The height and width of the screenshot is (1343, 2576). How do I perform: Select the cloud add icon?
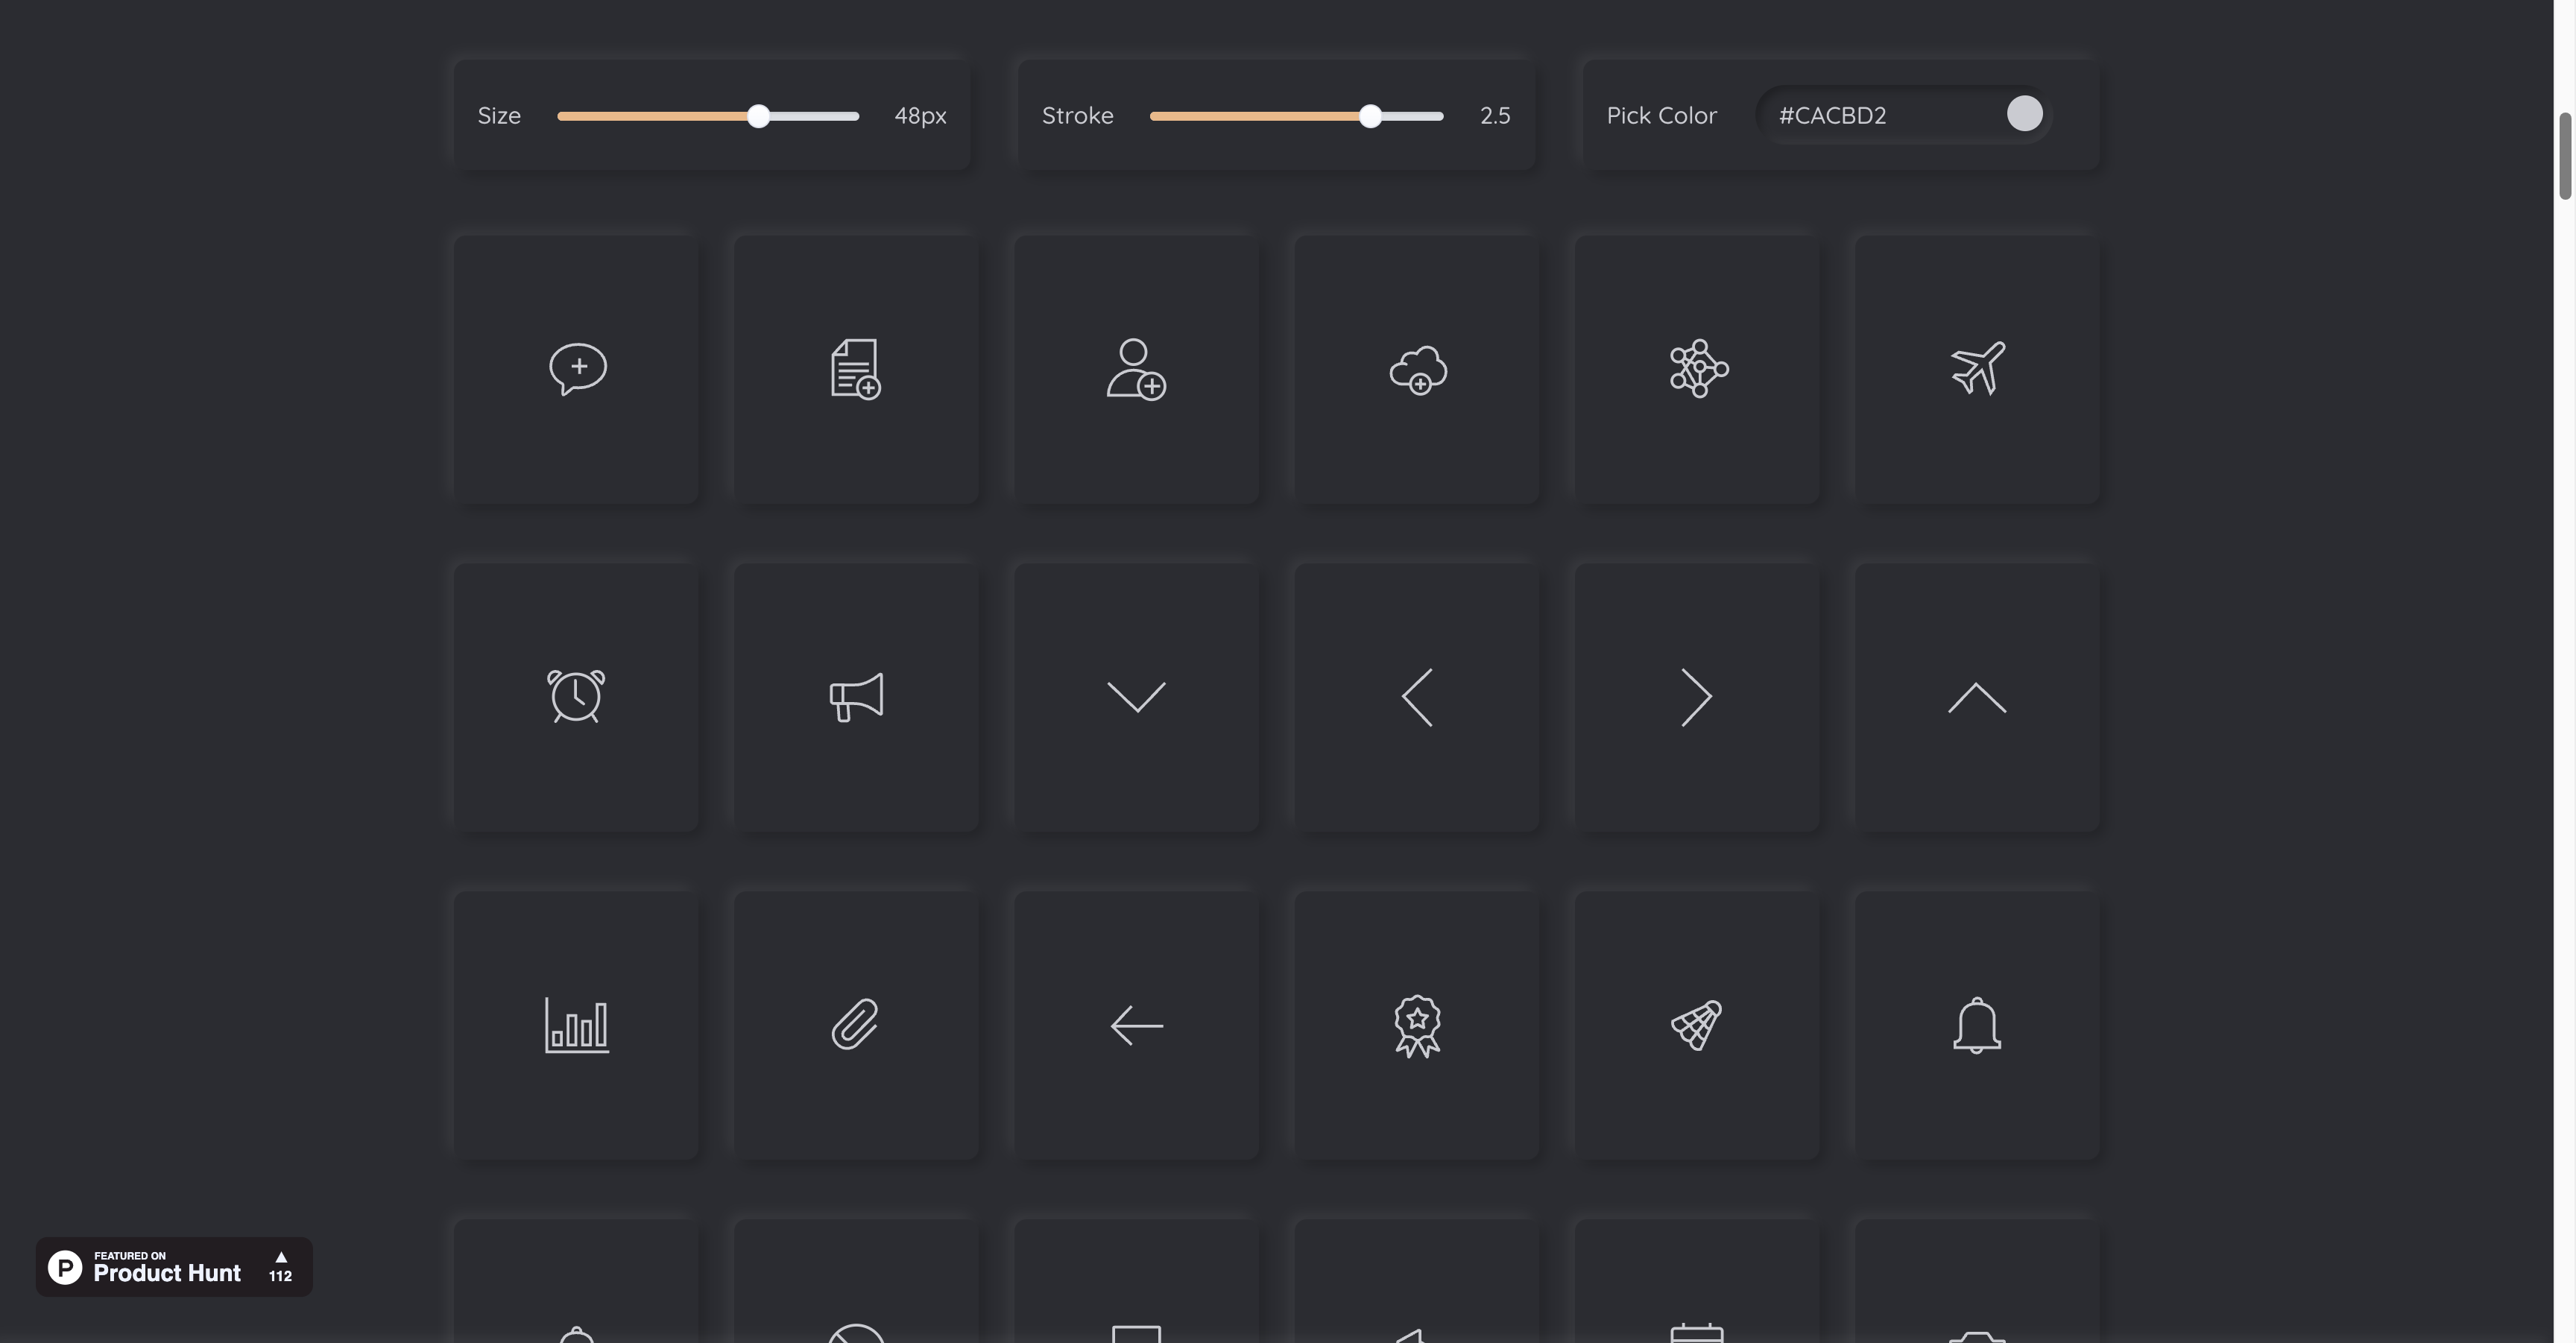click(1417, 369)
